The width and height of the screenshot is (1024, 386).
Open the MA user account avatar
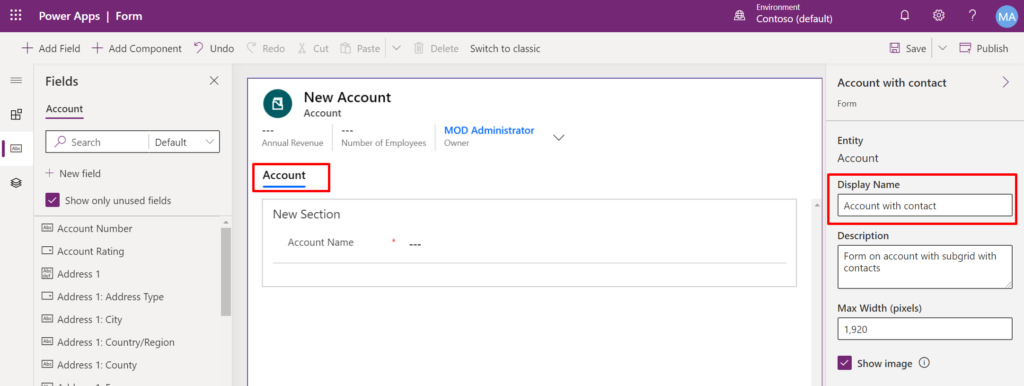pyautogui.click(x=1006, y=16)
